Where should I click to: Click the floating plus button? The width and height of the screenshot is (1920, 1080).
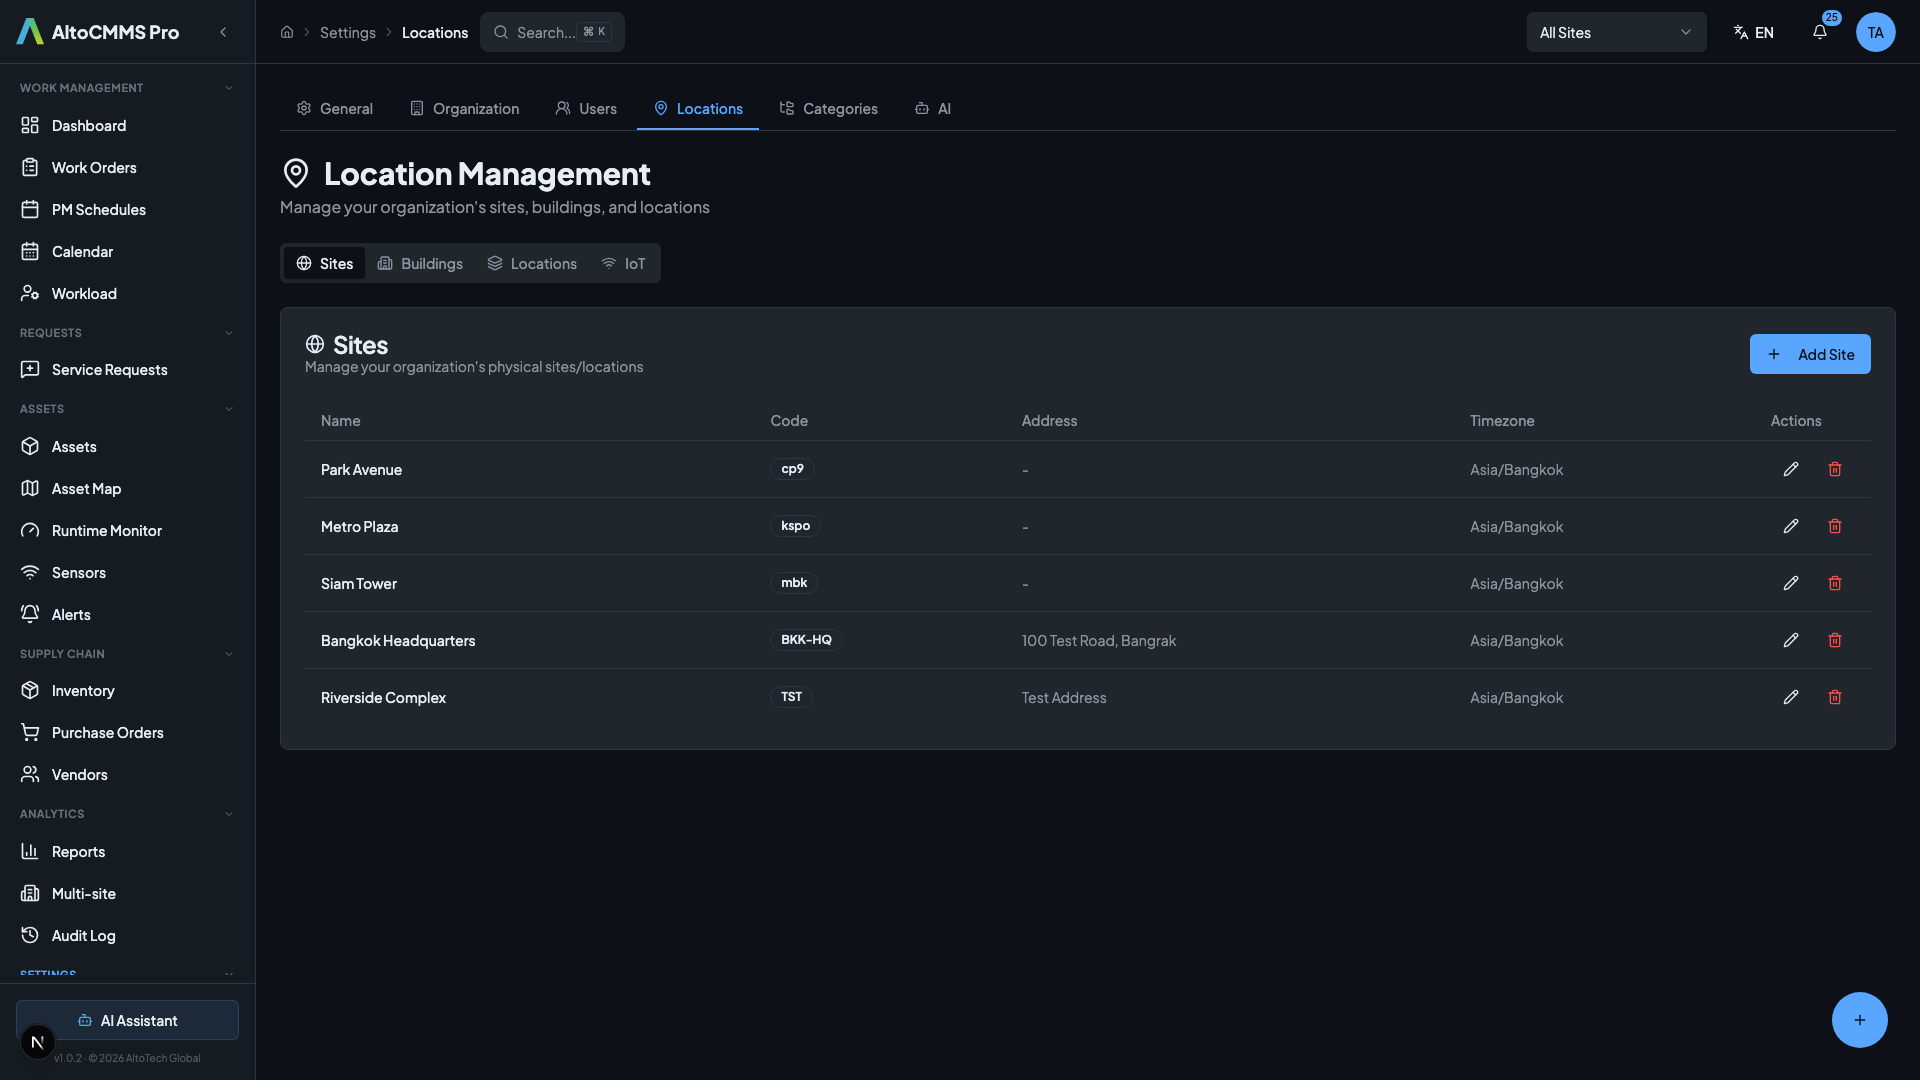pos(1859,1020)
